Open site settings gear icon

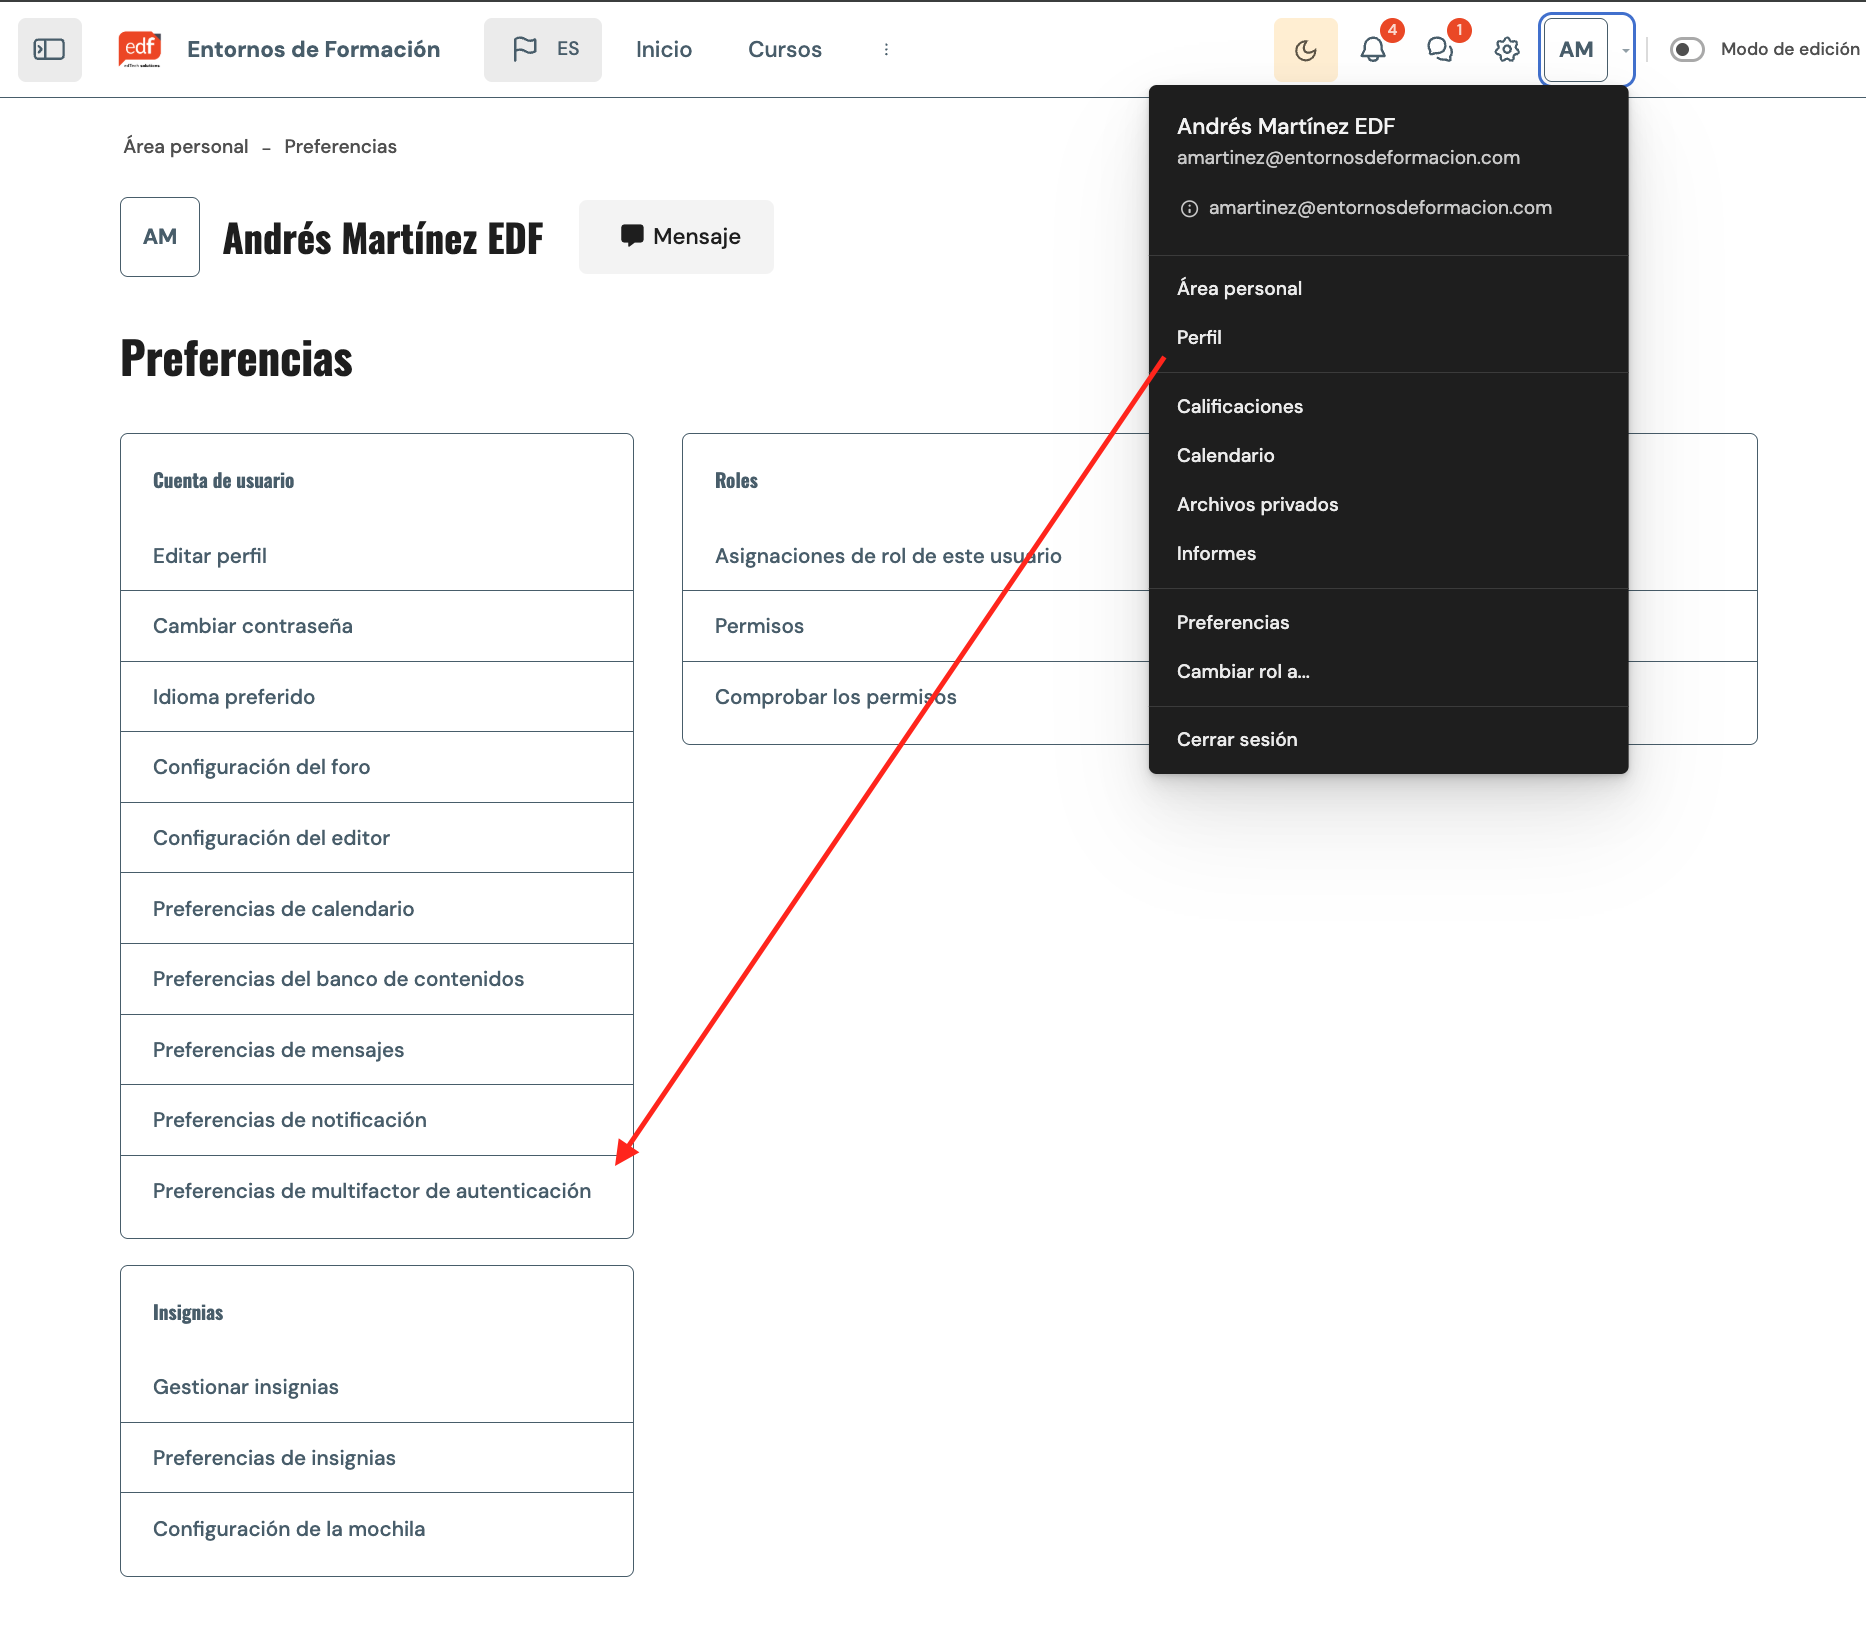coord(1507,49)
